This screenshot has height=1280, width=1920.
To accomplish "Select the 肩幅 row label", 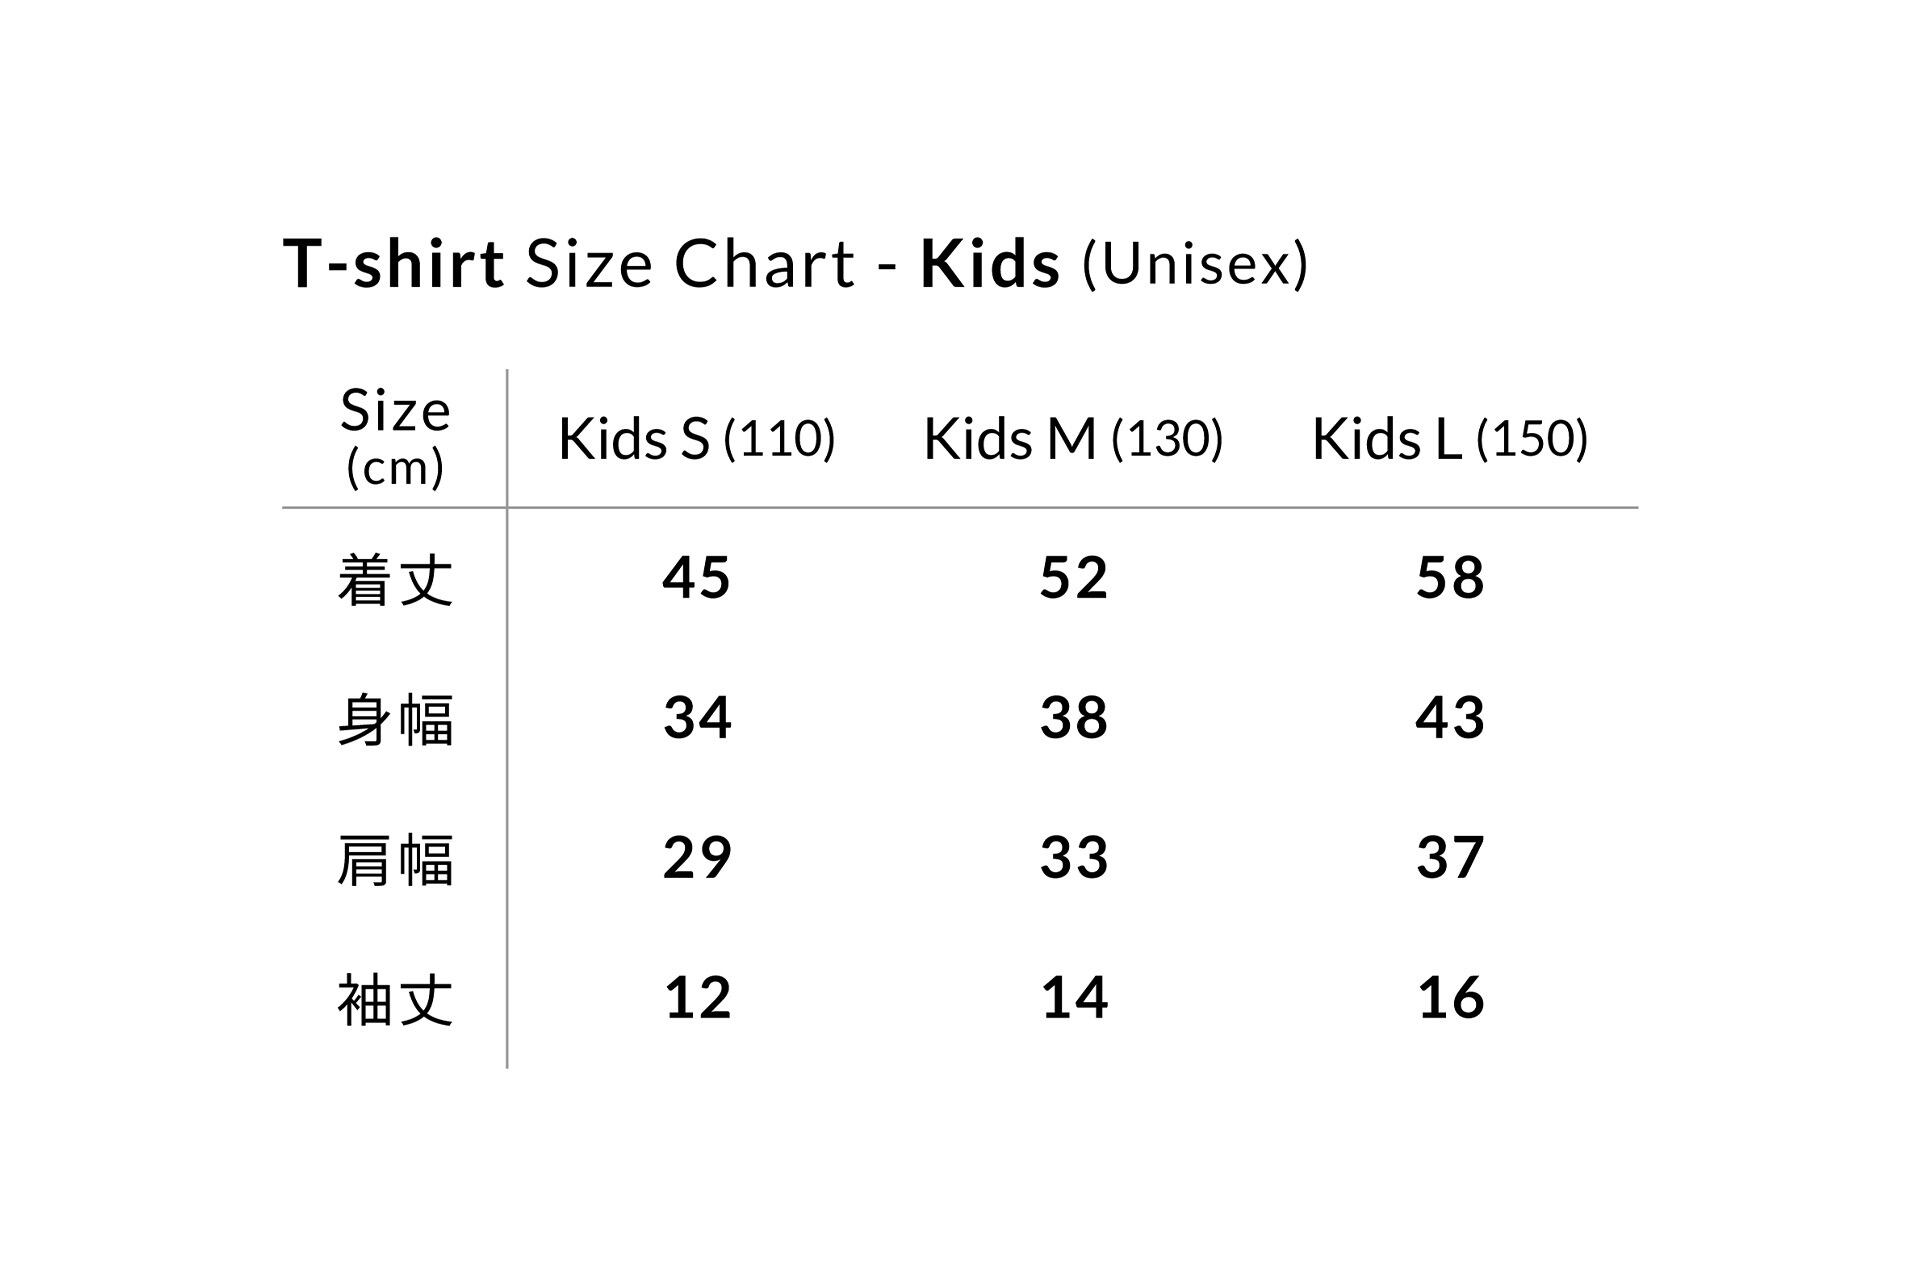I will point(395,859).
